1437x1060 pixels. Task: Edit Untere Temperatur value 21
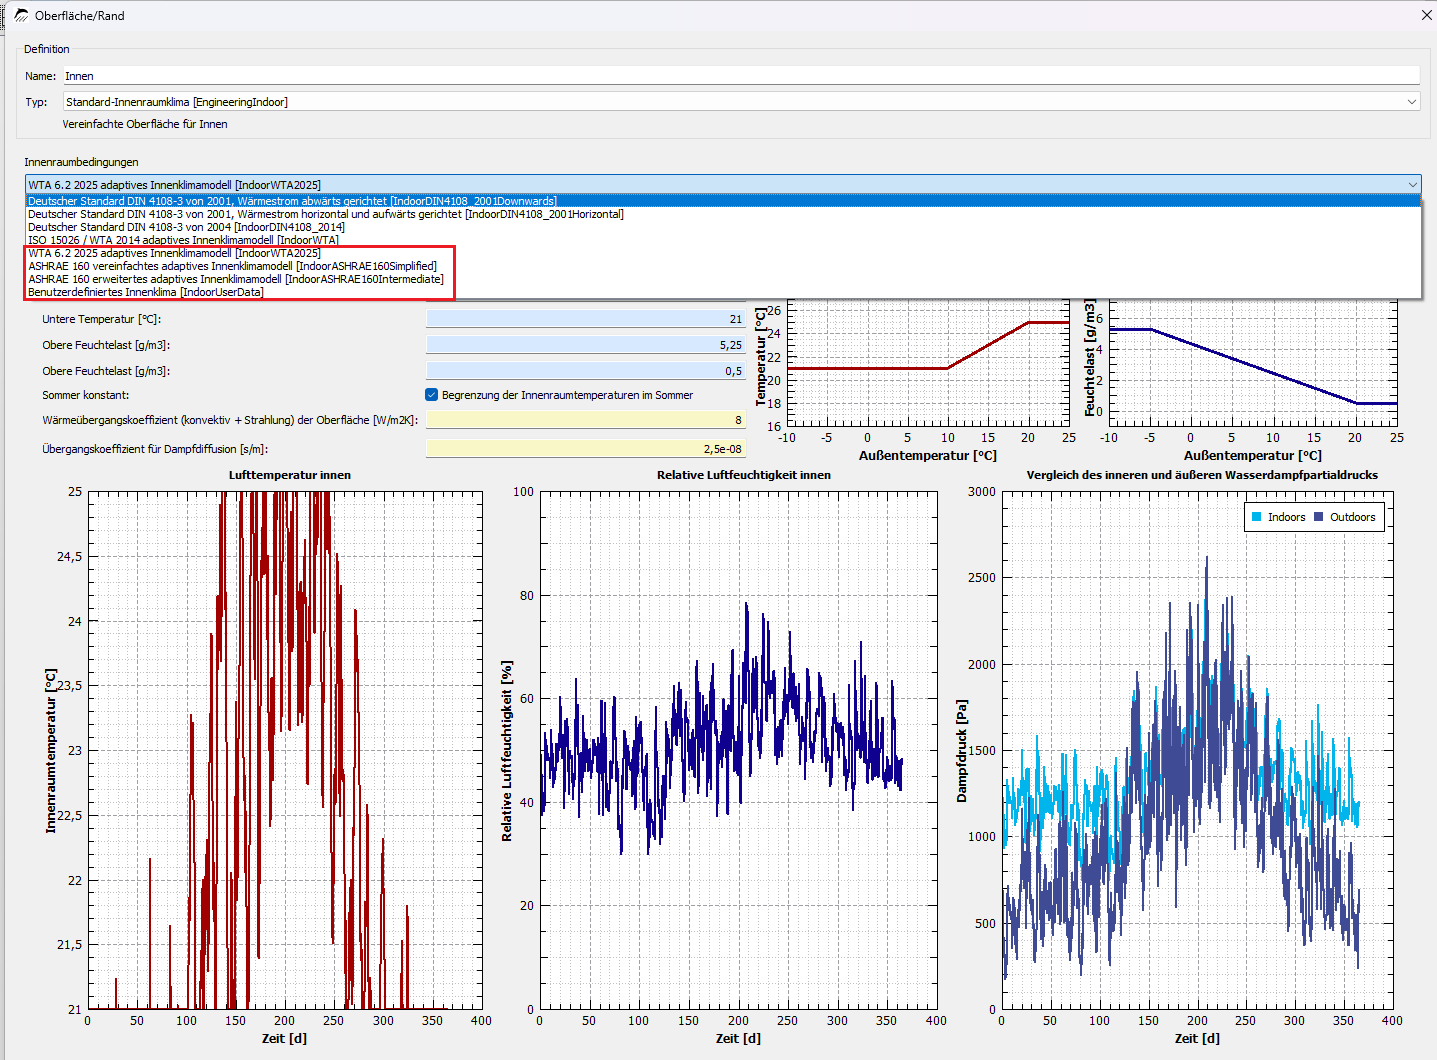point(586,319)
